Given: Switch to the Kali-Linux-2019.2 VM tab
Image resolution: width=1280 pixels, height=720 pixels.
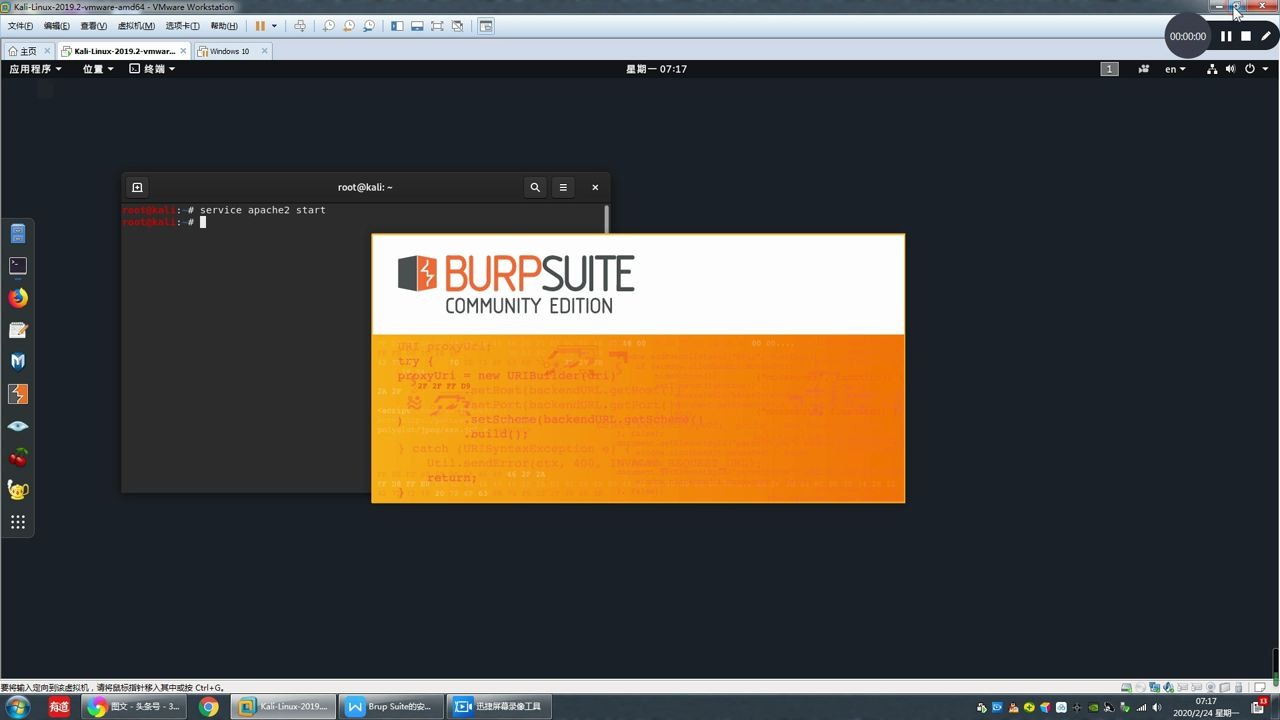Looking at the screenshot, I should coord(124,51).
